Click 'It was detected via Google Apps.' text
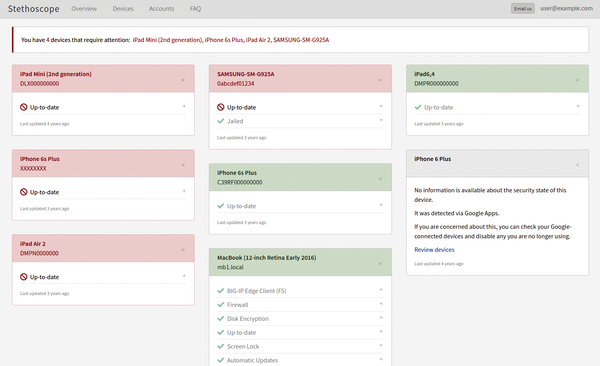This screenshot has width=600, height=366. pyautogui.click(x=457, y=213)
